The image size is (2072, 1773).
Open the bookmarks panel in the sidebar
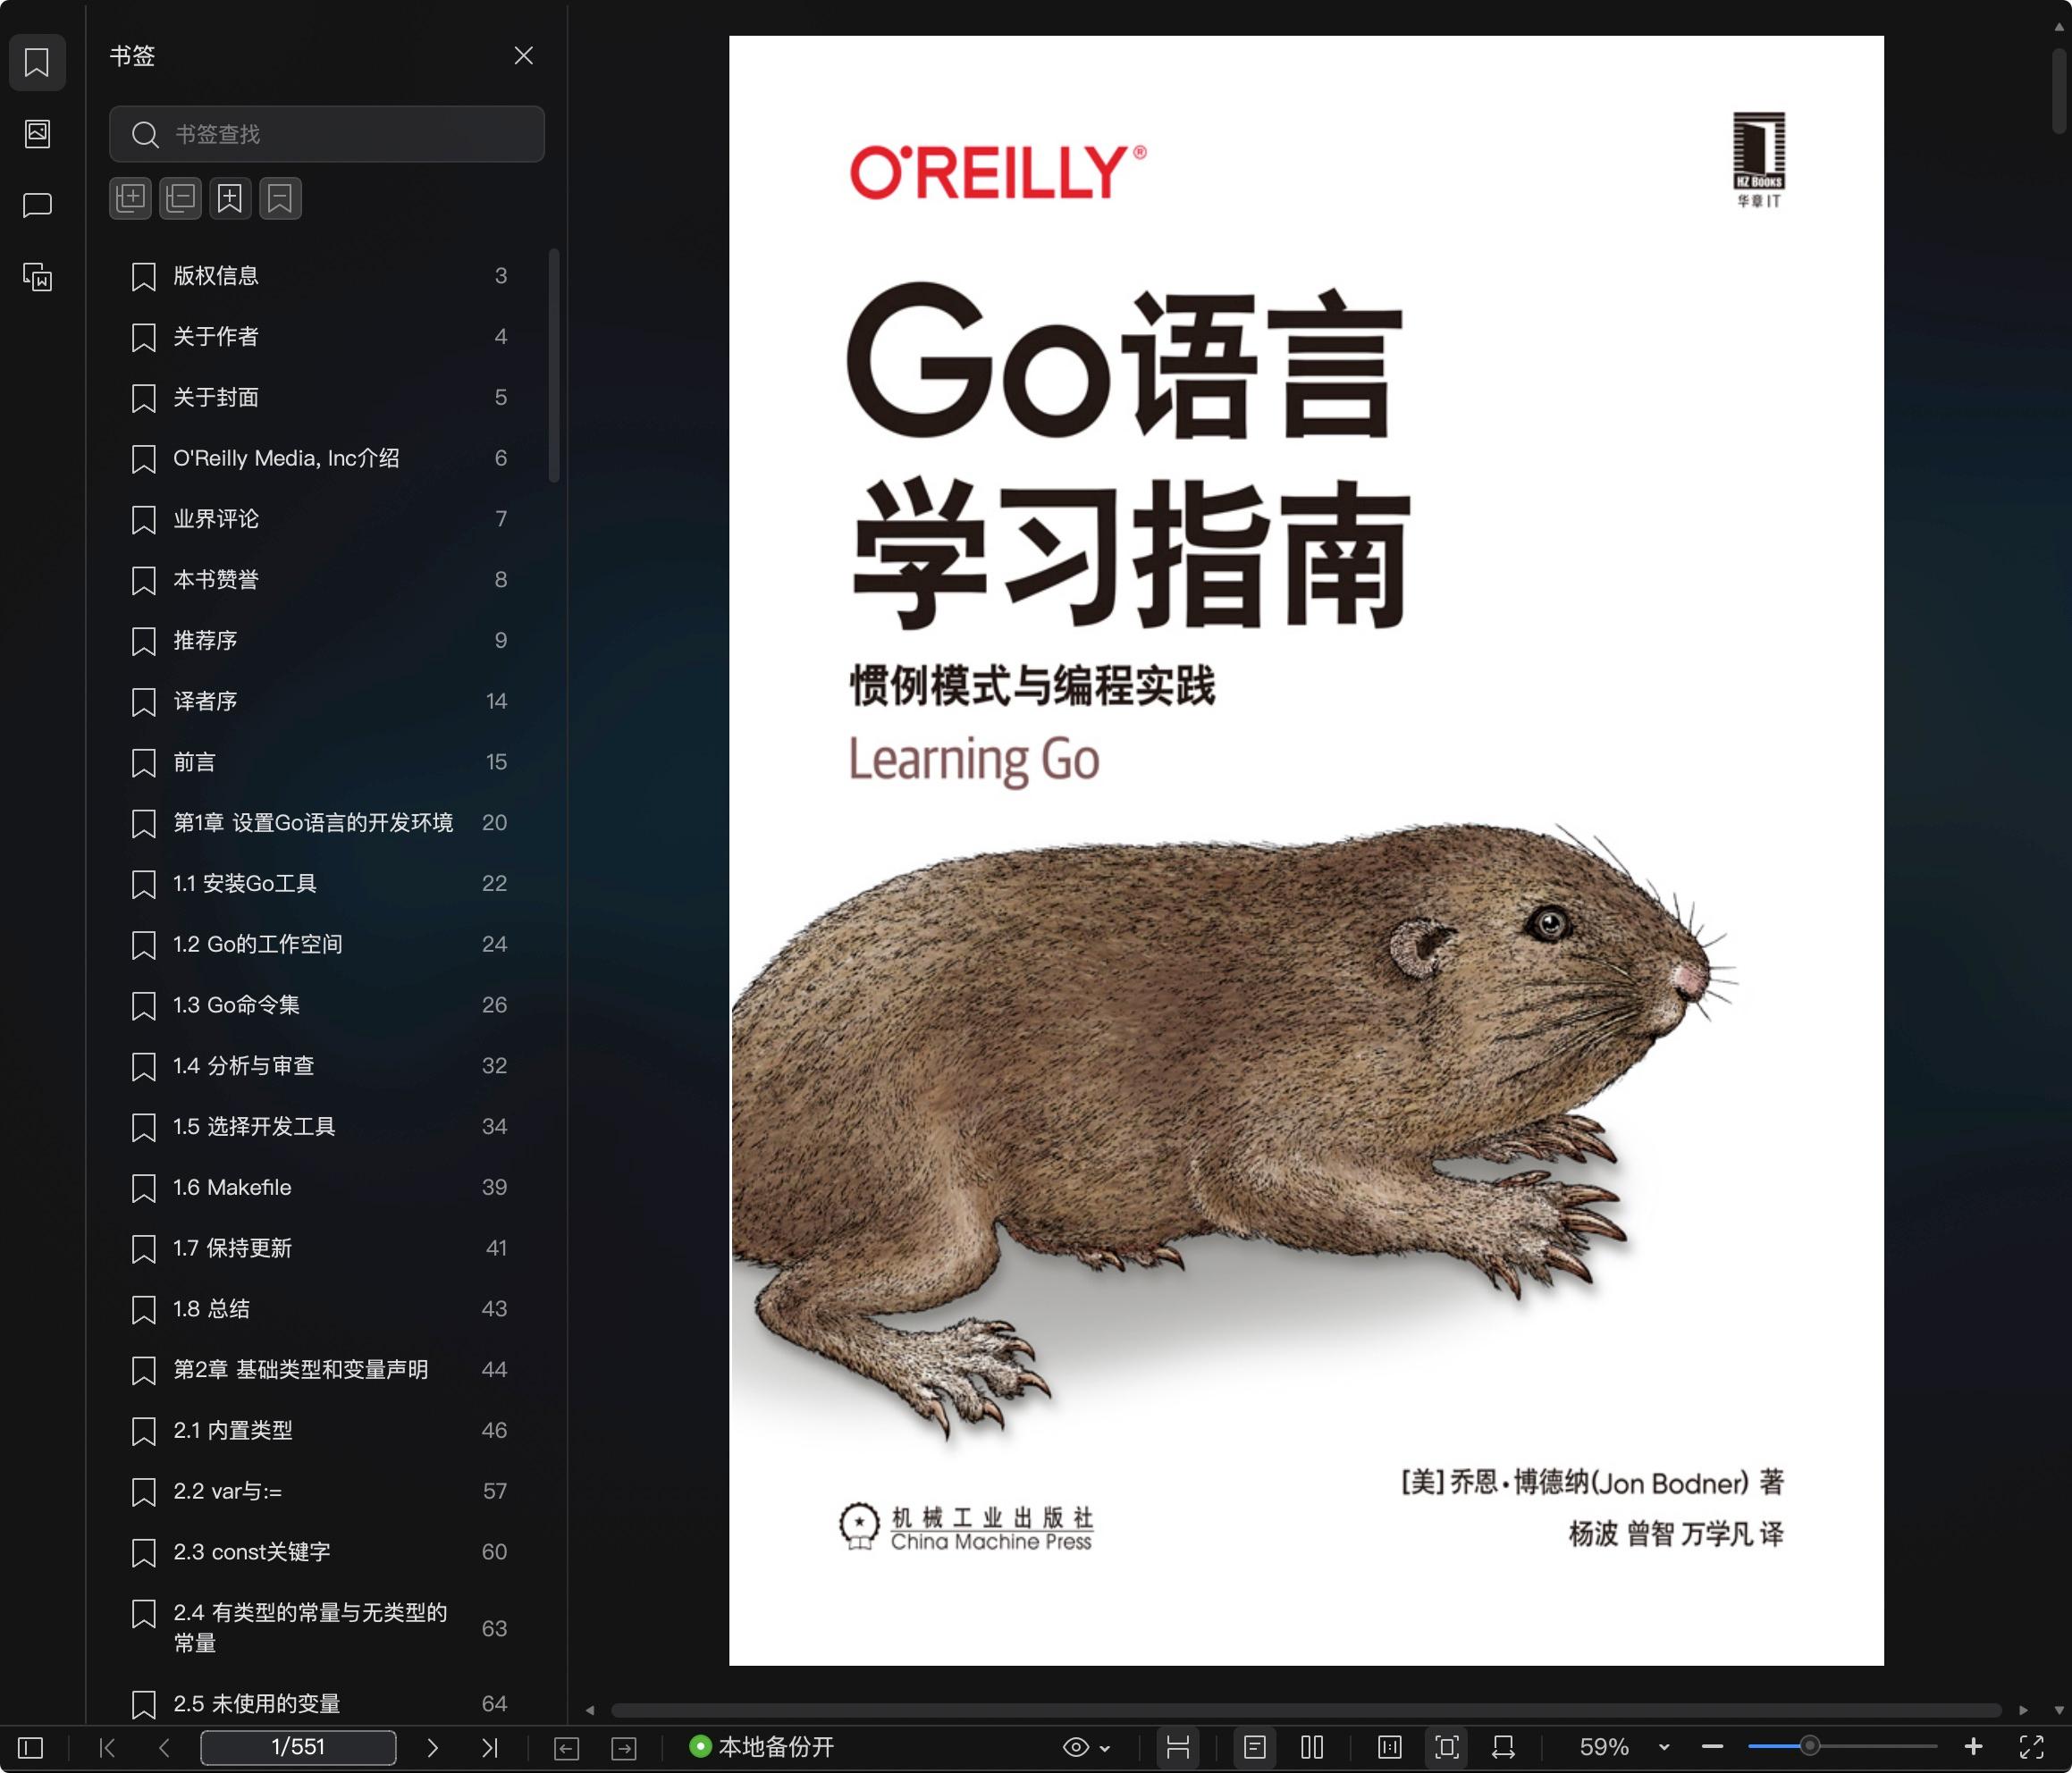pos(37,62)
